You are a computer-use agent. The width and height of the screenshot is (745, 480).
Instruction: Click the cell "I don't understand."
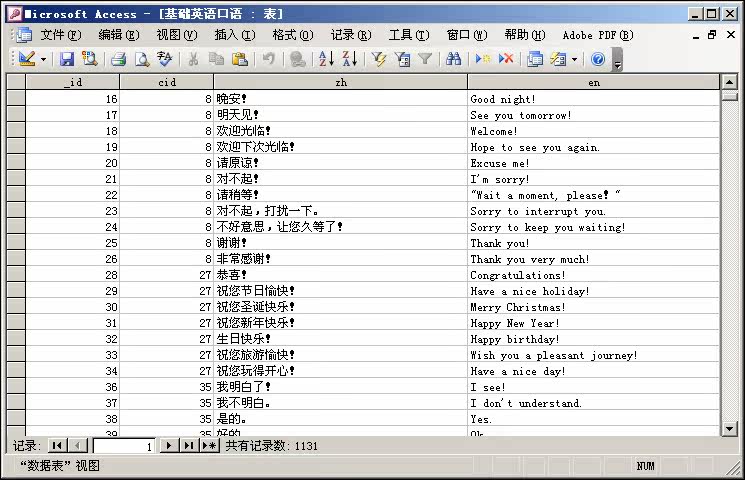point(593,403)
